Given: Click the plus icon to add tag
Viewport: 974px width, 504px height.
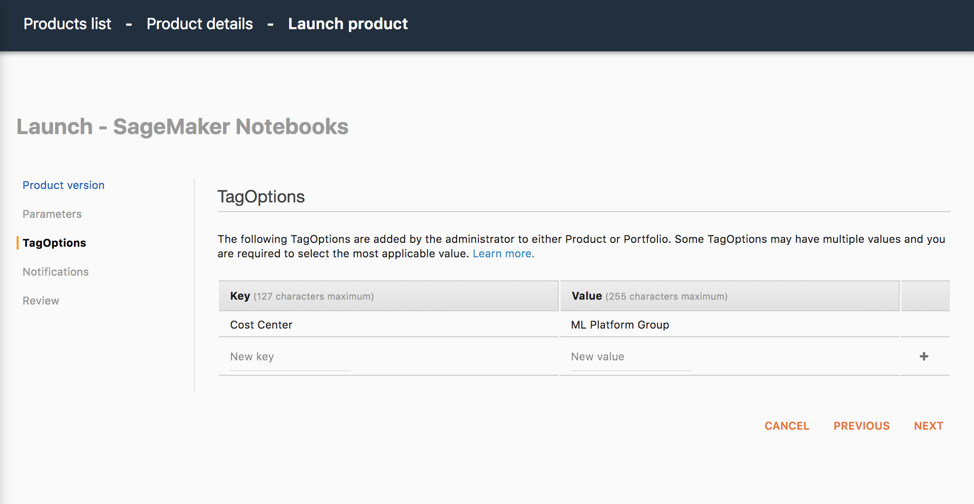Looking at the screenshot, I should click(x=924, y=357).
